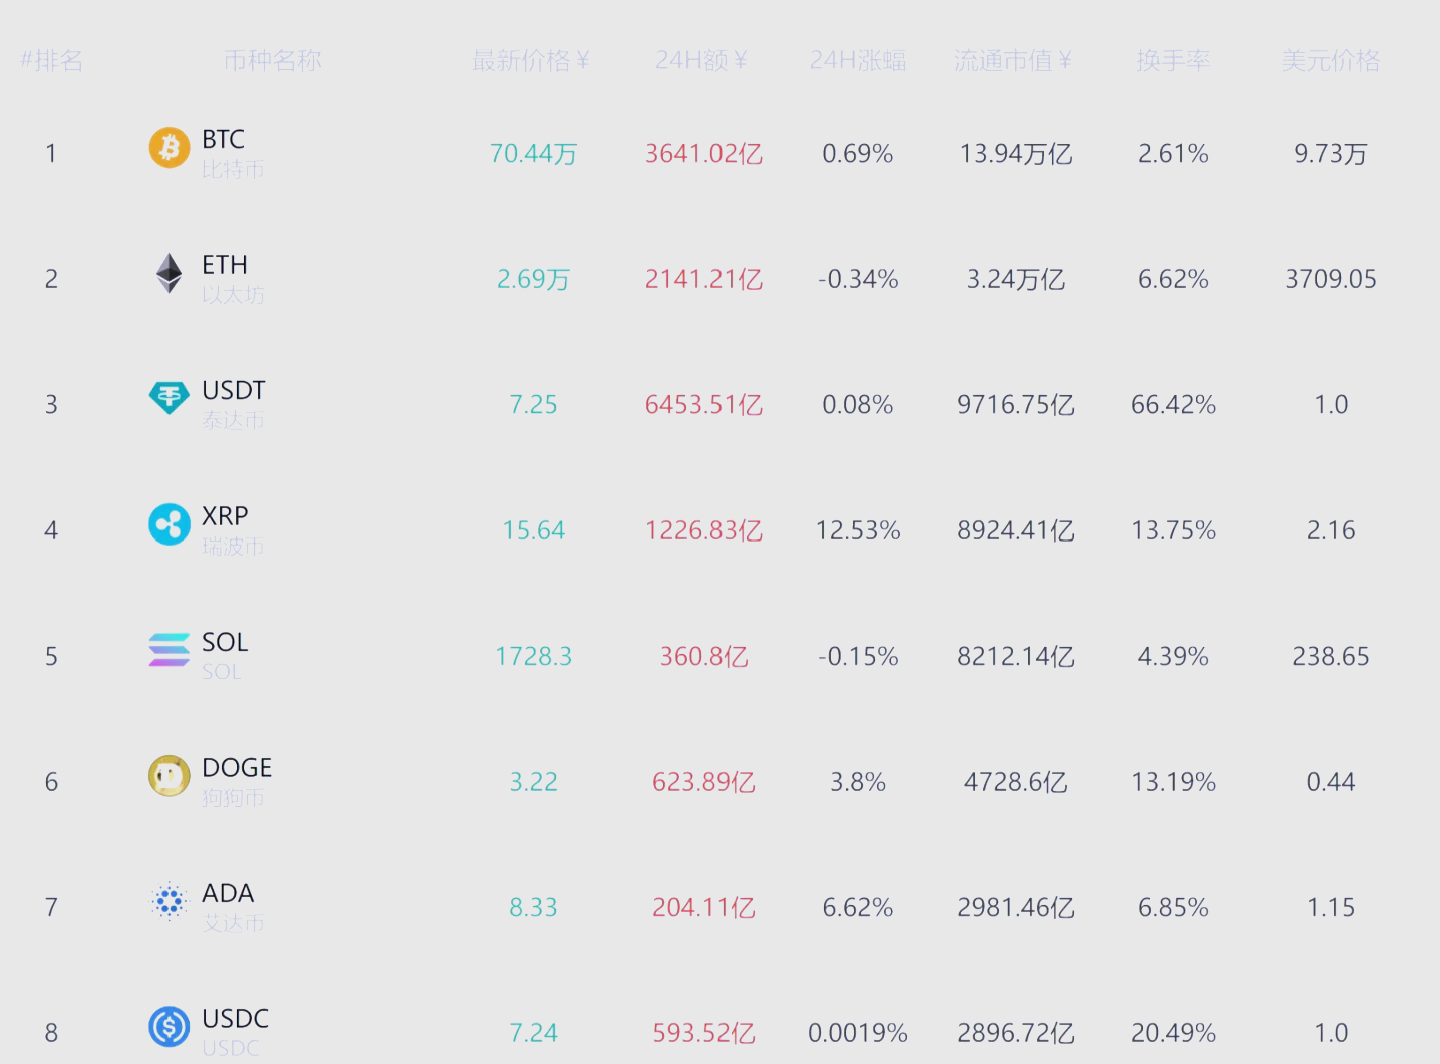1440x1064 pixels.
Task: Sort by 换手率 column header
Action: [1173, 61]
